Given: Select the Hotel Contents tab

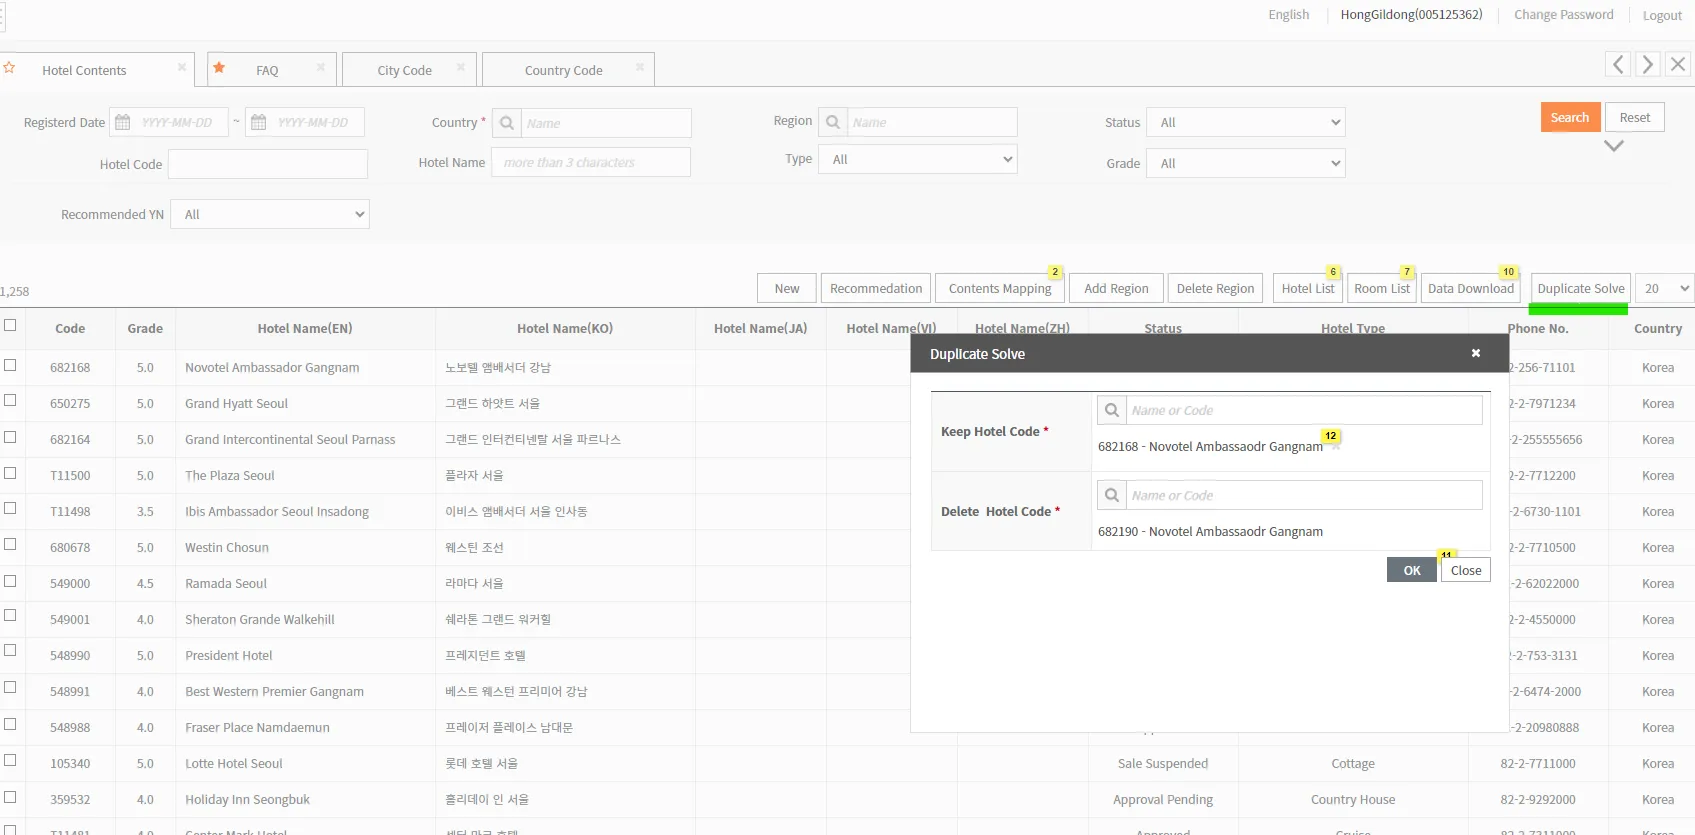Looking at the screenshot, I should click(84, 70).
